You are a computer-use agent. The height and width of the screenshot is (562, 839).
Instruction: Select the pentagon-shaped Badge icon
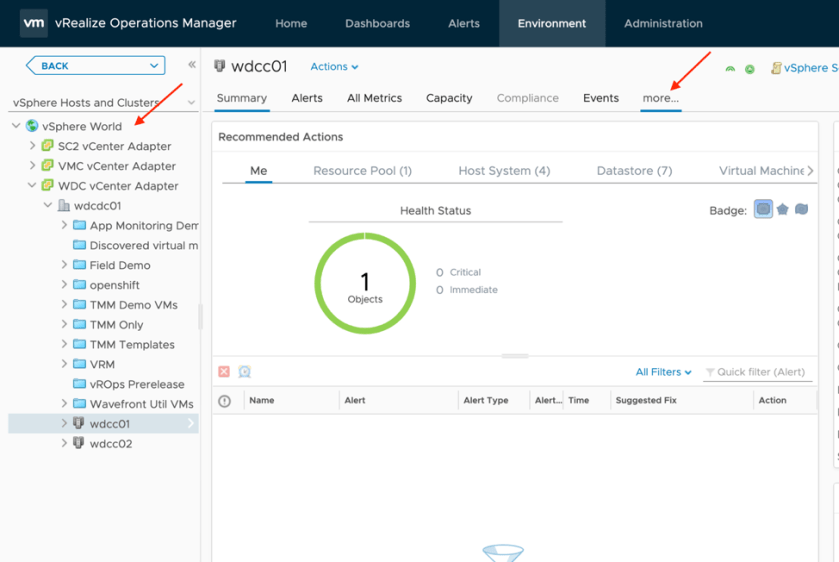783,210
